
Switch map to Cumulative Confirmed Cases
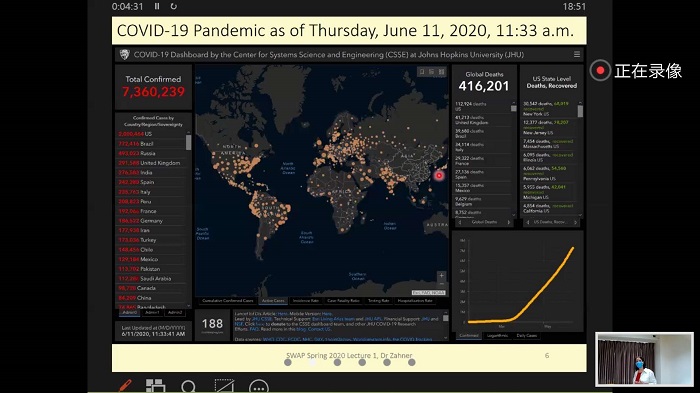click(228, 301)
